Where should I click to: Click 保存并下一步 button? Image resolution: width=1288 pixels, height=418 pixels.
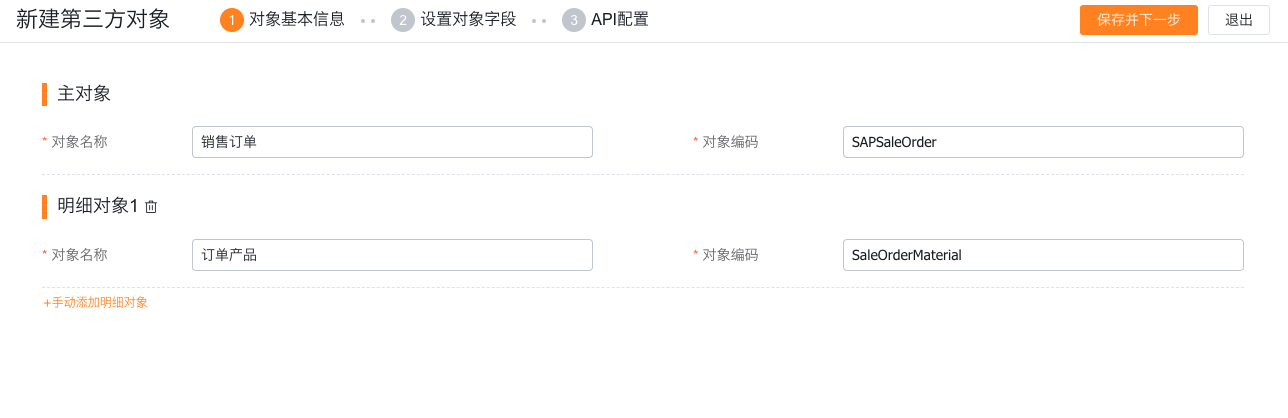coord(1139,20)
